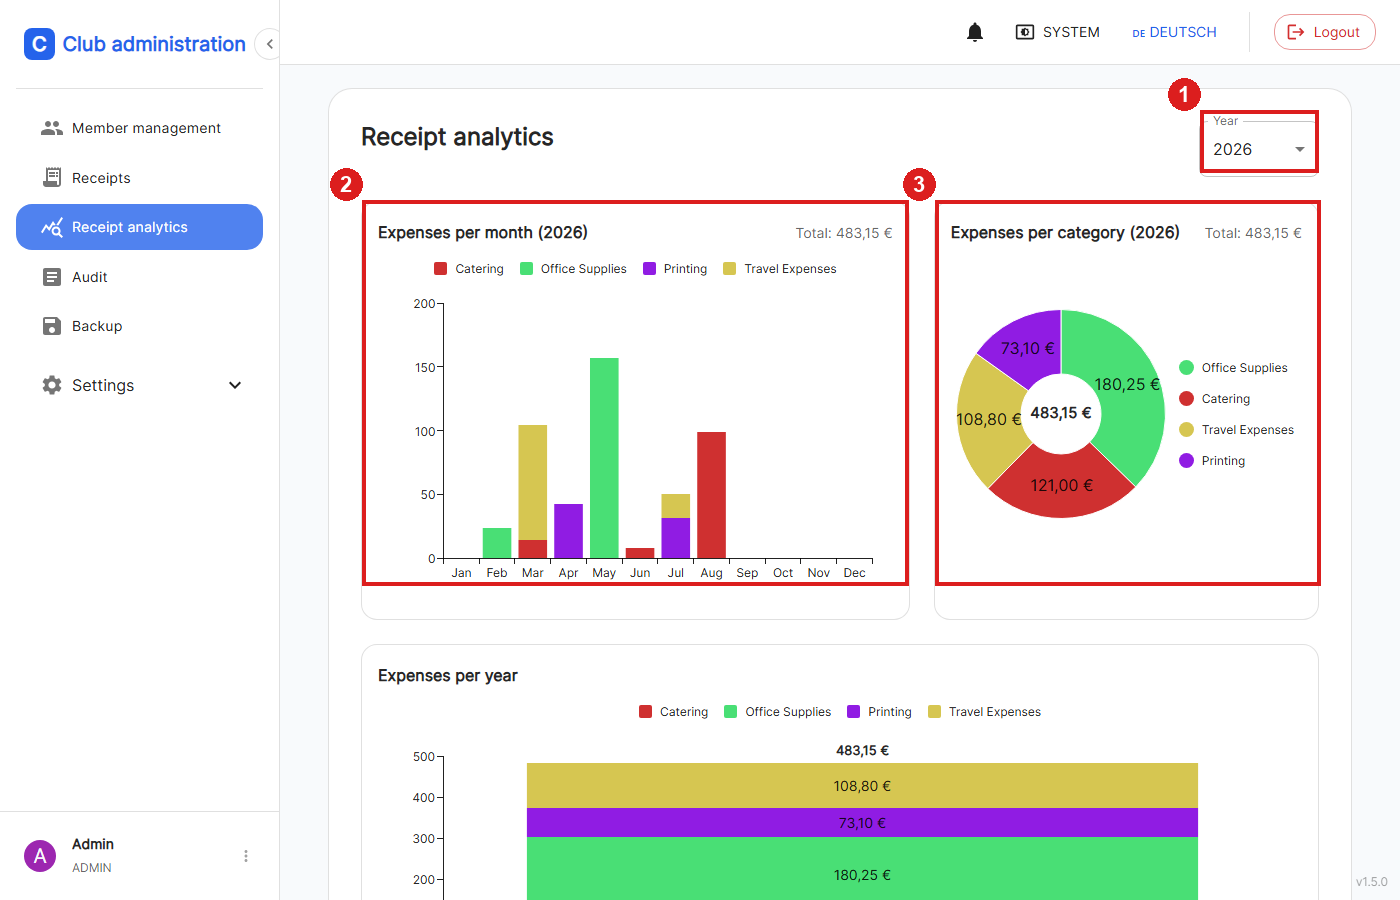This screenshot has width=1400, height=900.
Task: Open Backup page
Action: [x=139, y=326]
